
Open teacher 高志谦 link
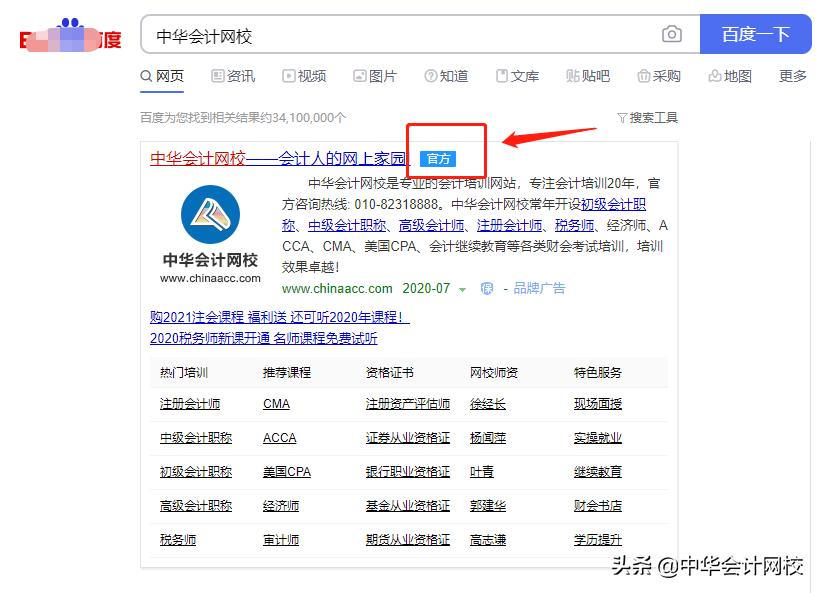(x=488, y=540)
